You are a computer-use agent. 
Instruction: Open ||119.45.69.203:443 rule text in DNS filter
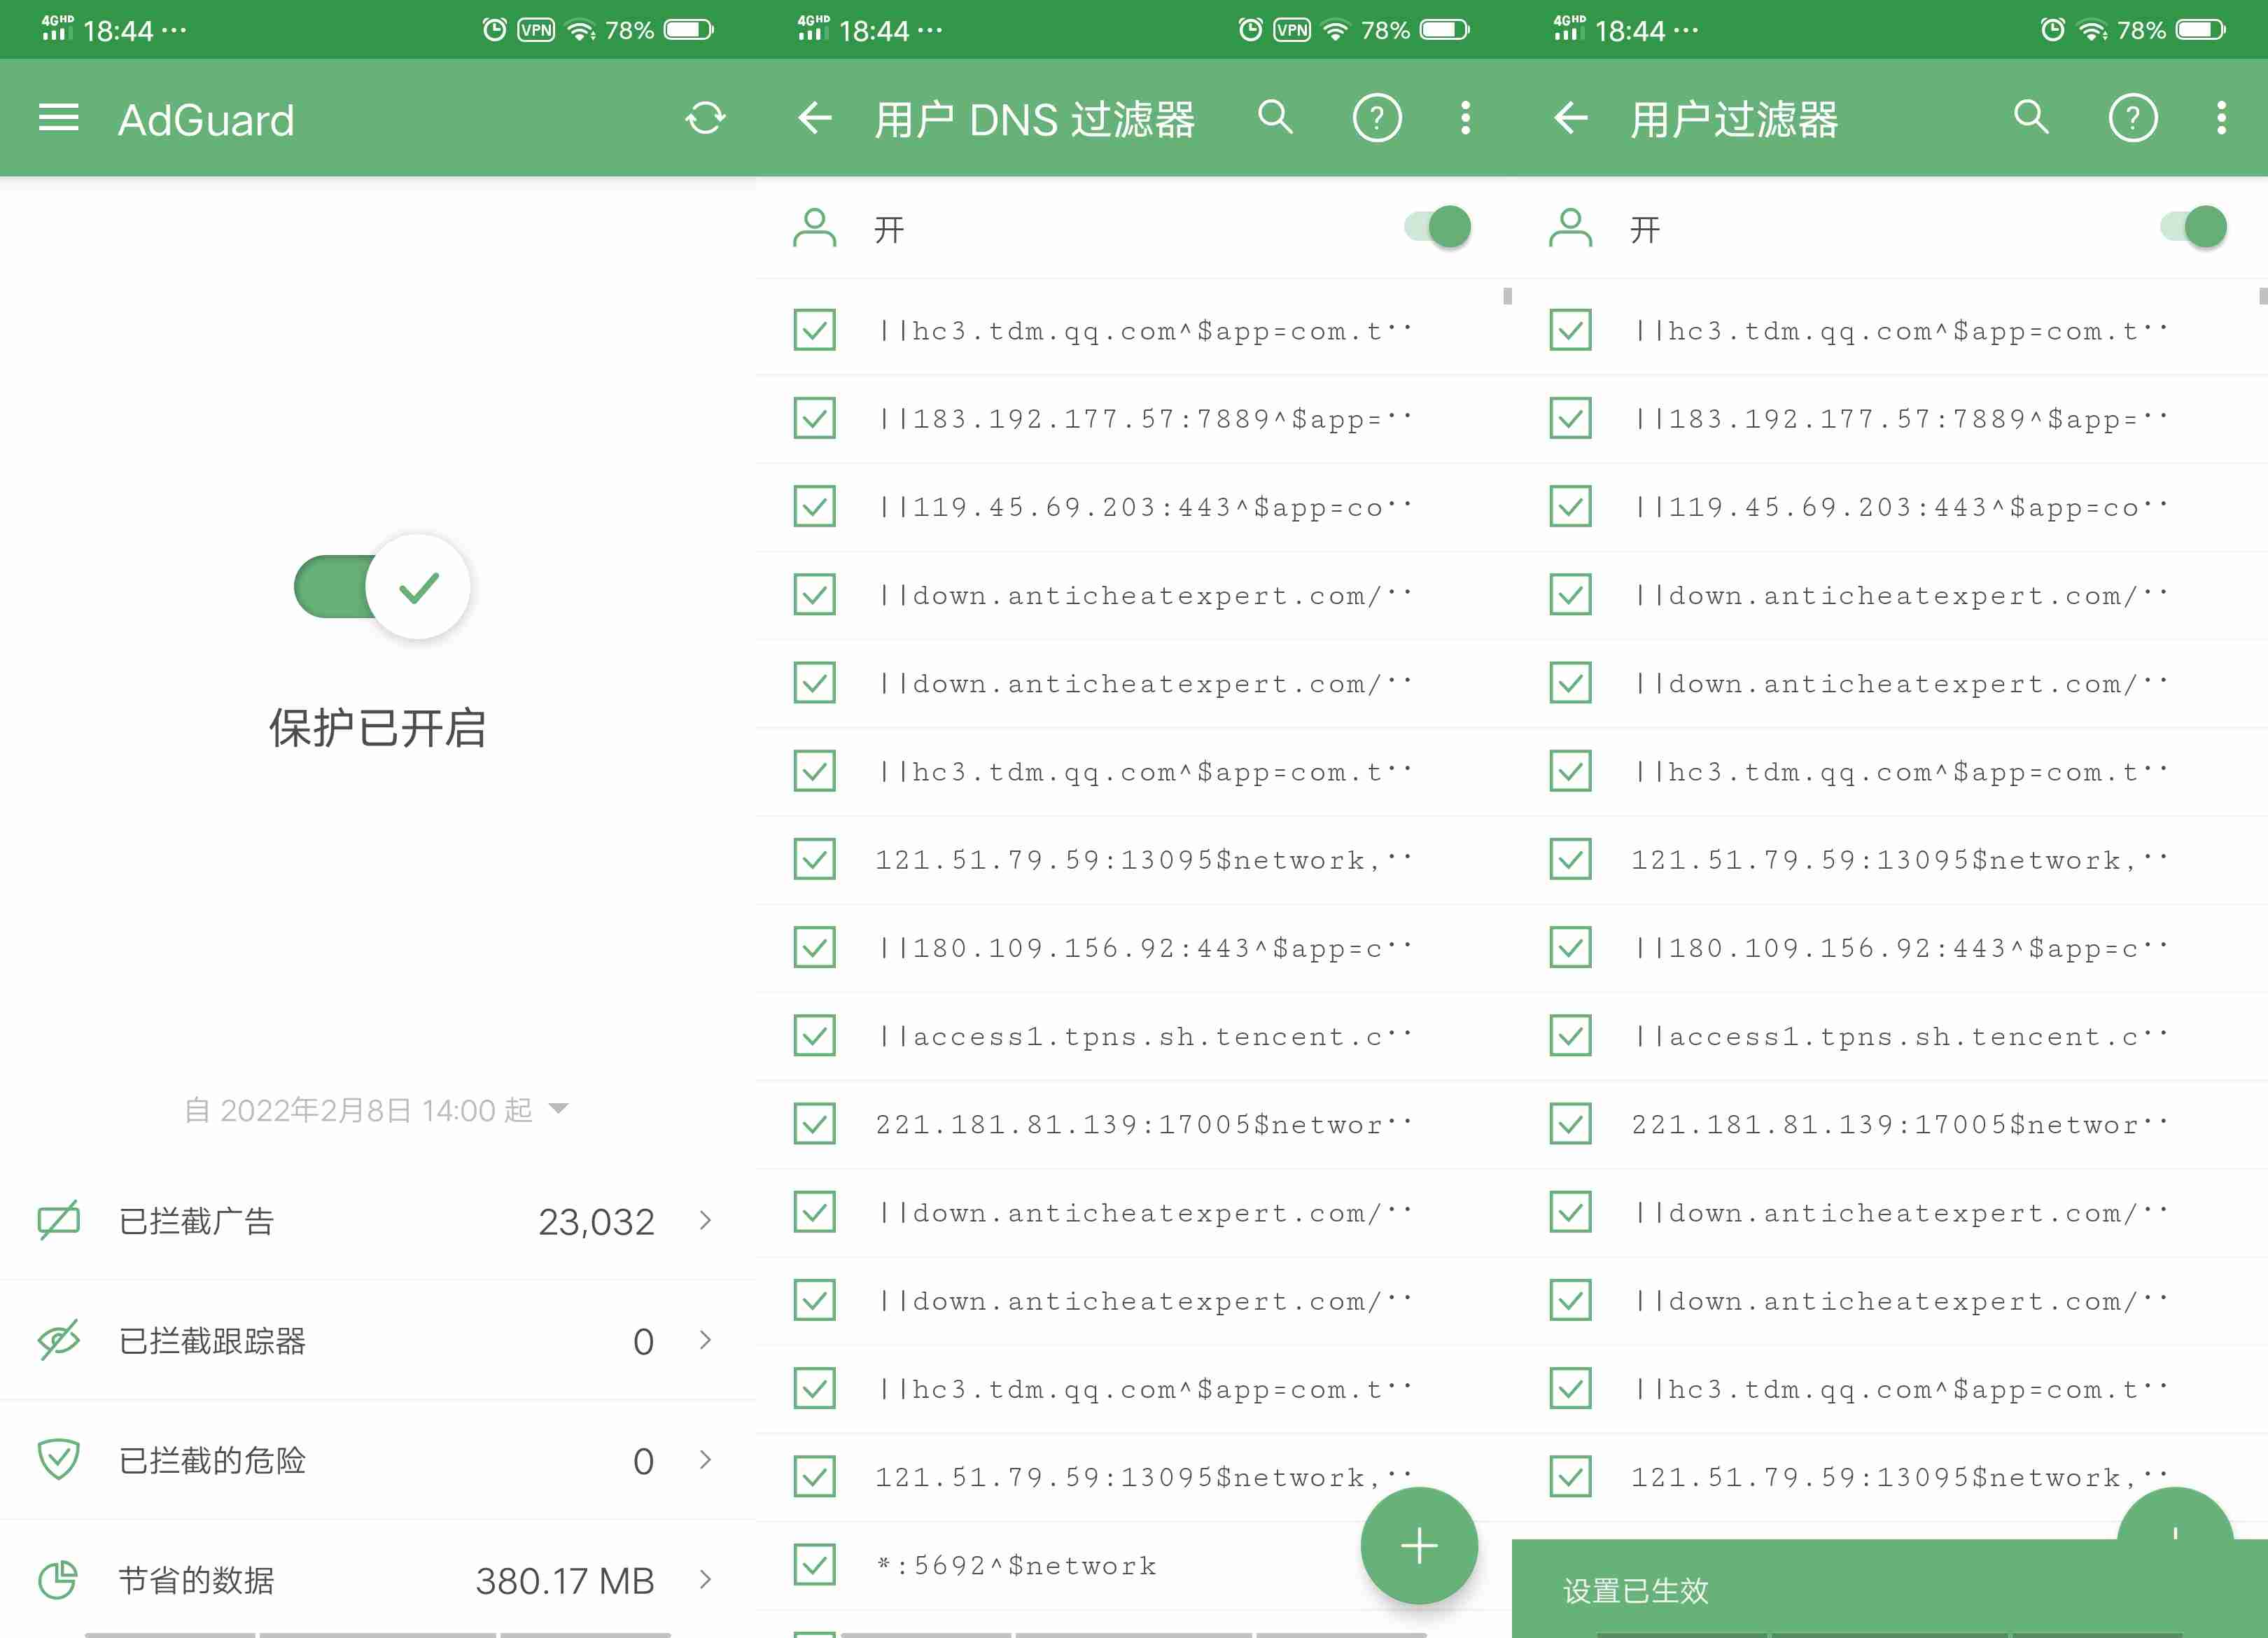pos(1144,506)
